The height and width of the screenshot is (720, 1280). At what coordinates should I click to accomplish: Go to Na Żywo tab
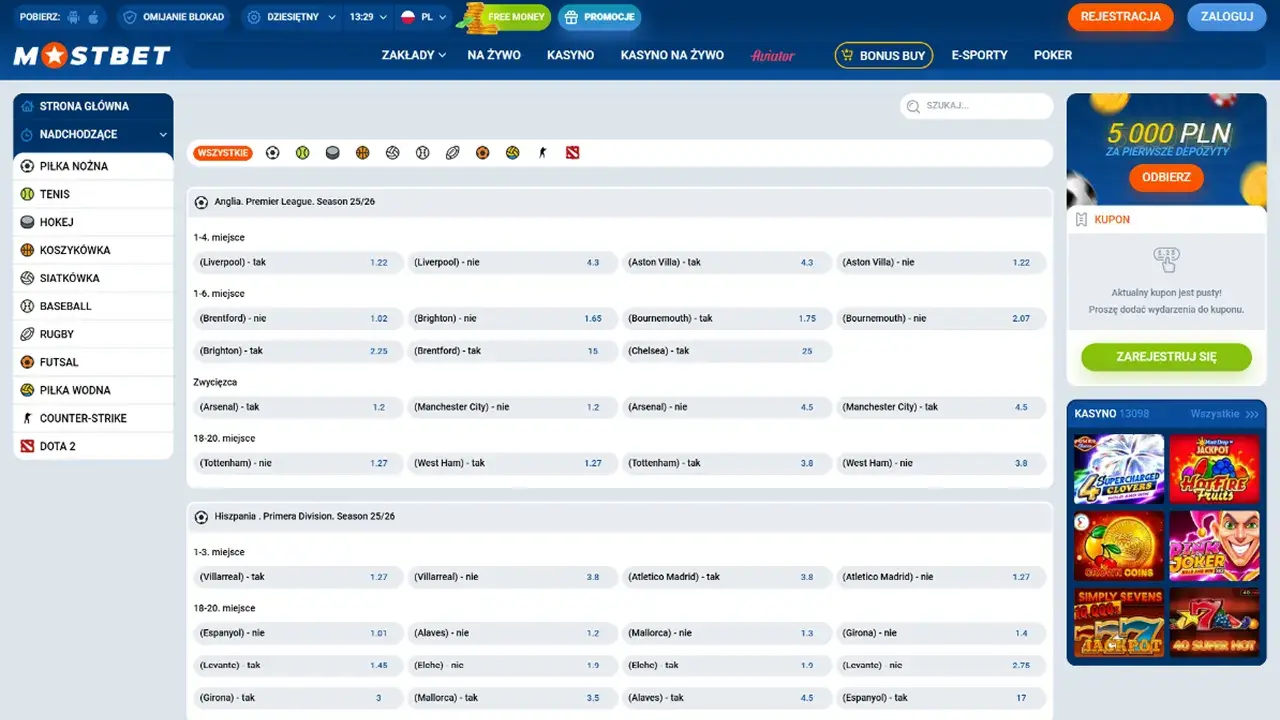click(x=494, y=56)
